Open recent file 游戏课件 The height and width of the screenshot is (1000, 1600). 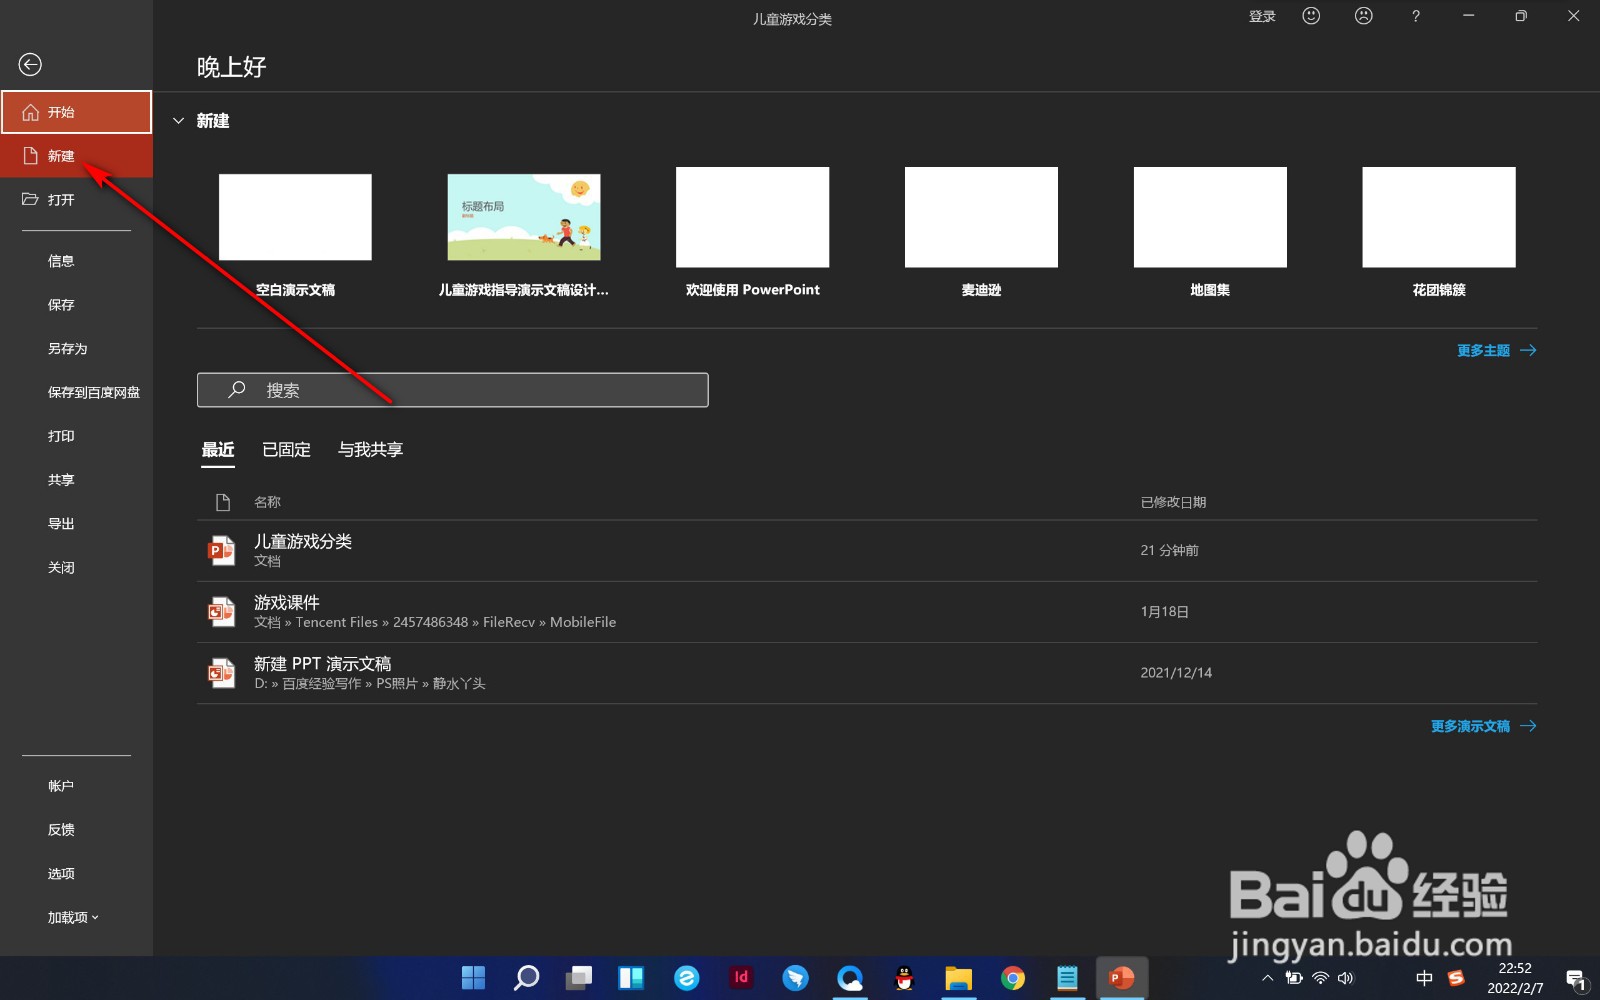(867, 612)
